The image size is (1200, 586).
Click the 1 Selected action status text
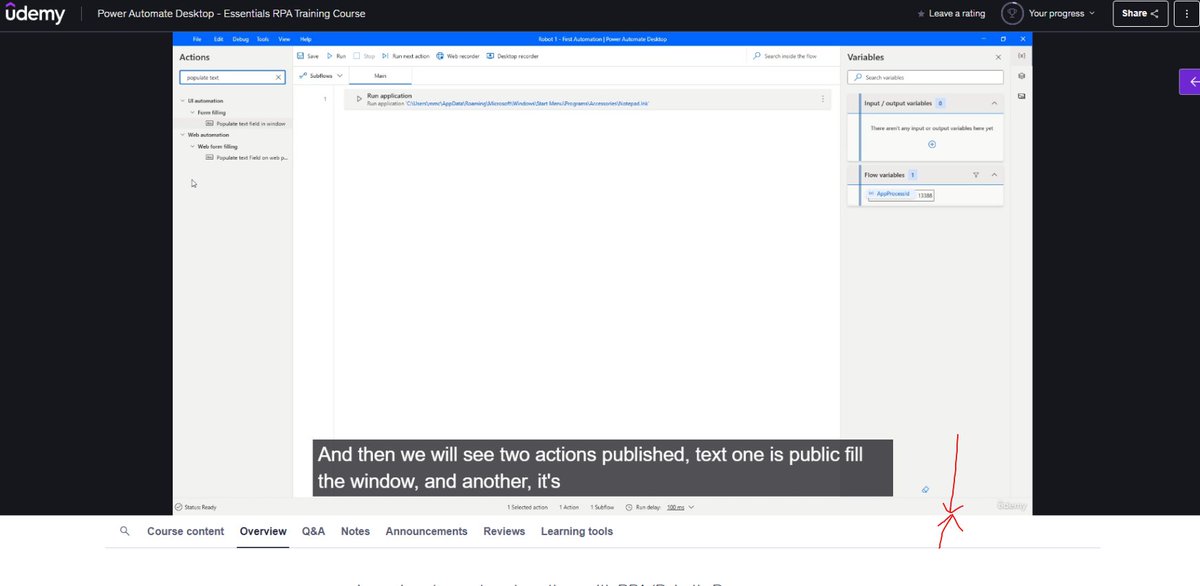point(527,507)
